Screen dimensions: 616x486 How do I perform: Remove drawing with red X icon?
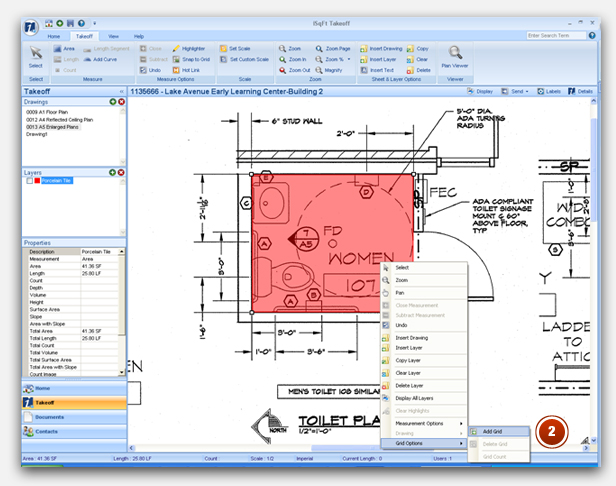pyautogui.click(x=121, y=102)
